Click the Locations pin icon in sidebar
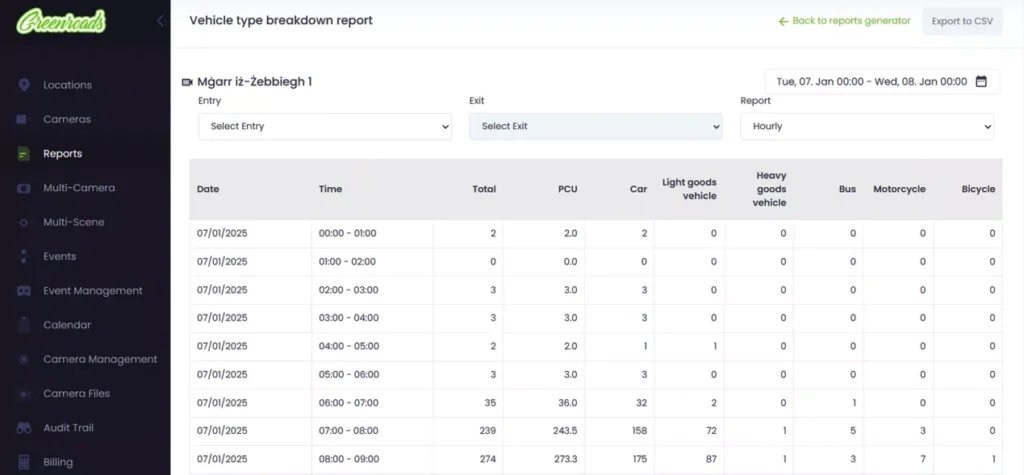This screenshot has height=475, width=1024. click(23, 85)
